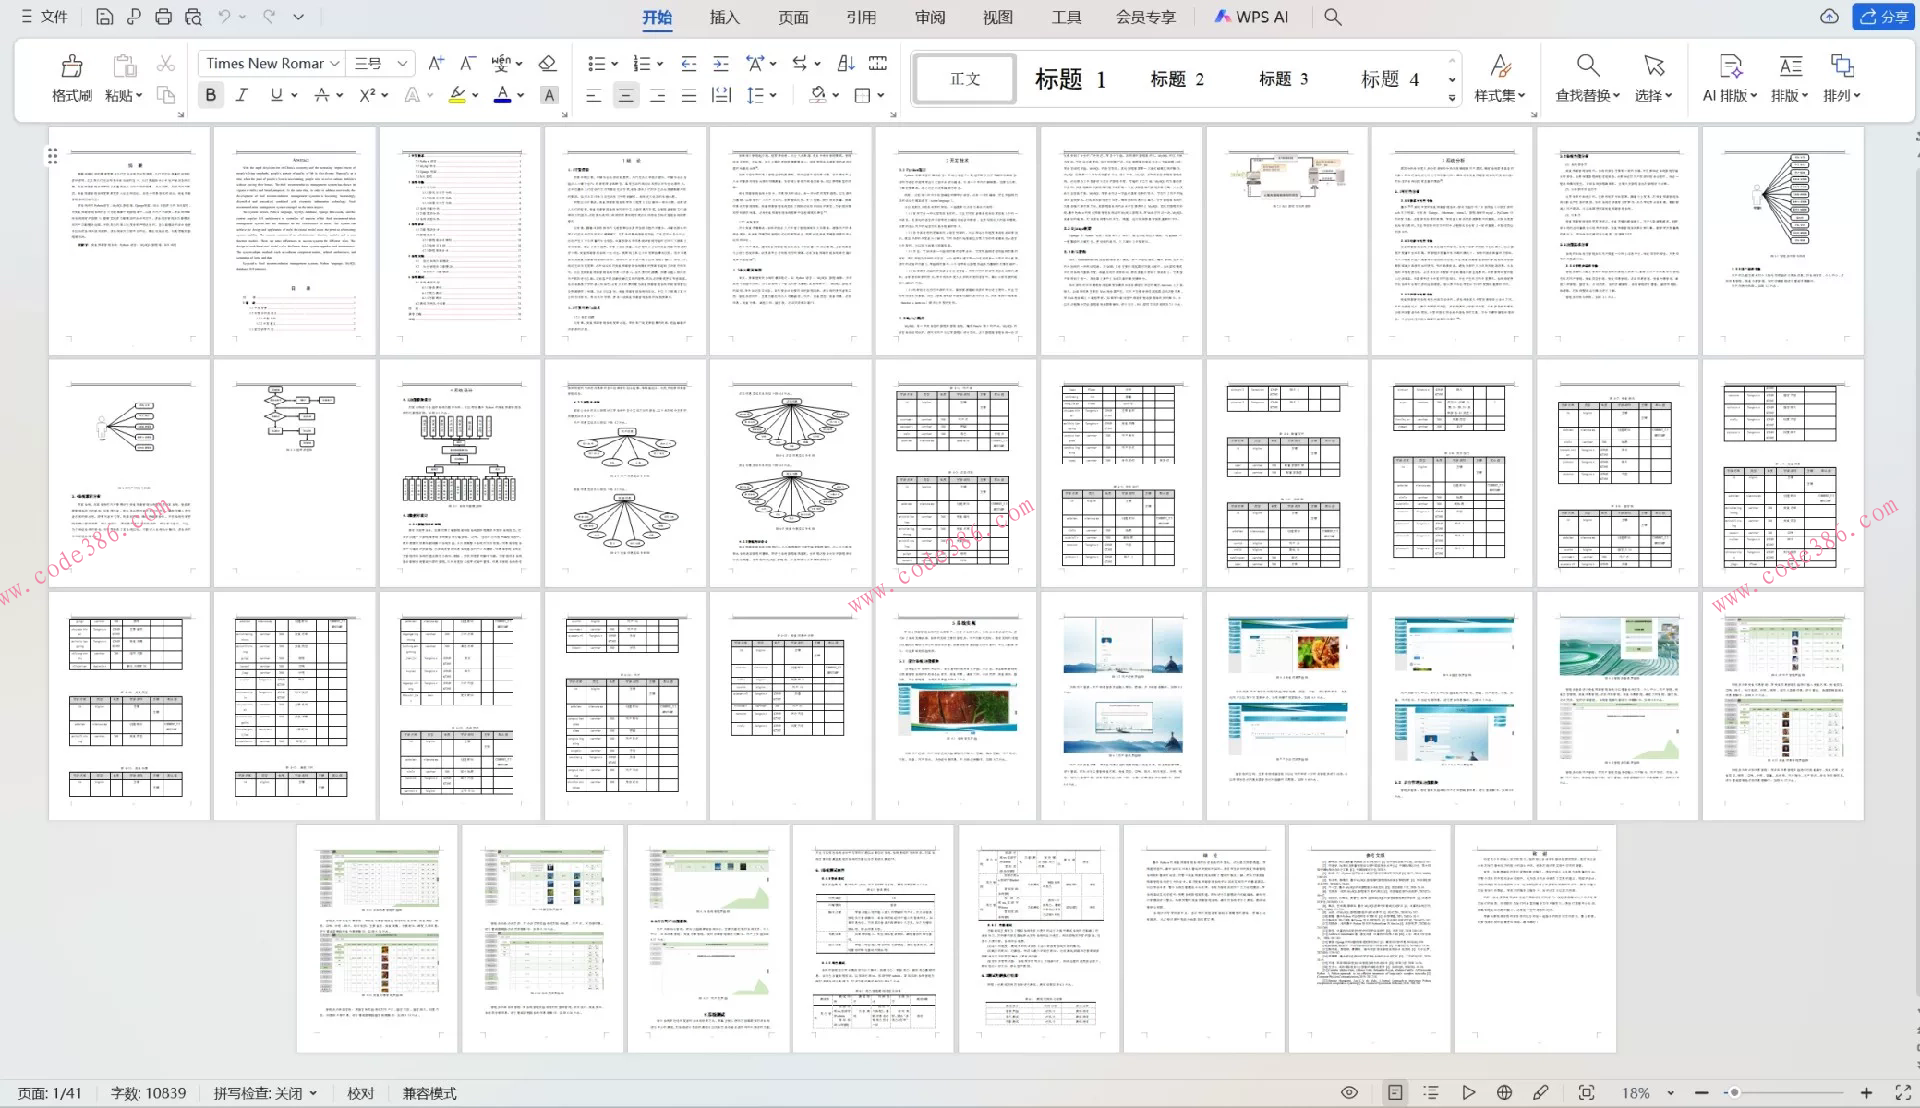The width and height of the screenshot is (1920, 1108).
Task: Click the clear formatting eraser icon
Action: tap(547, 63)
